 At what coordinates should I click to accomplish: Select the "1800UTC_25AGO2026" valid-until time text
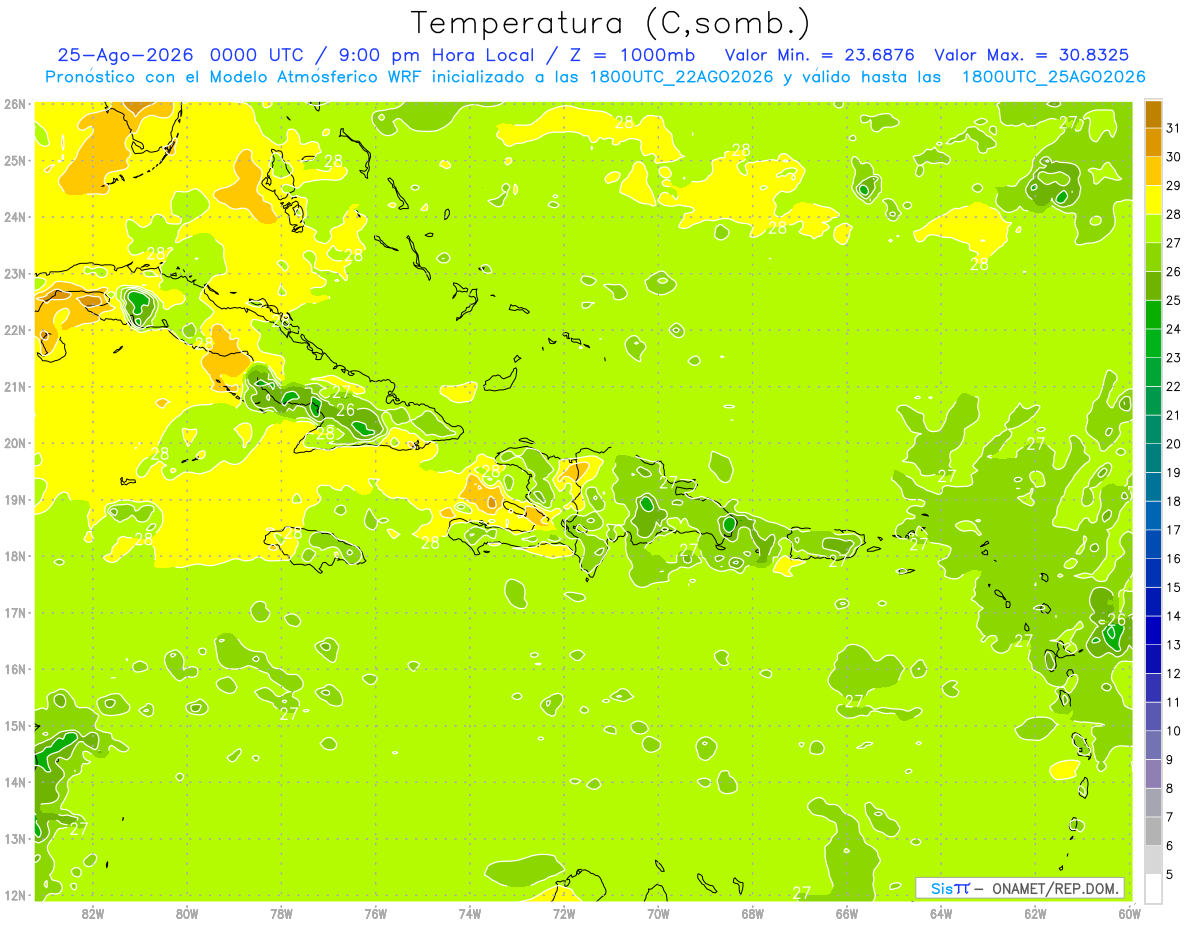tap(1054, 77)
